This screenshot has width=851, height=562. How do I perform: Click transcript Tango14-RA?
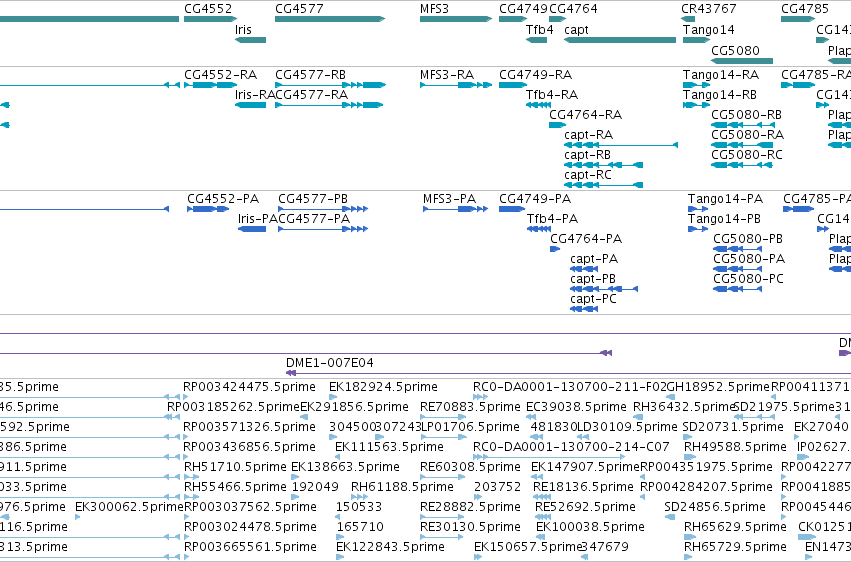point(696,85)
